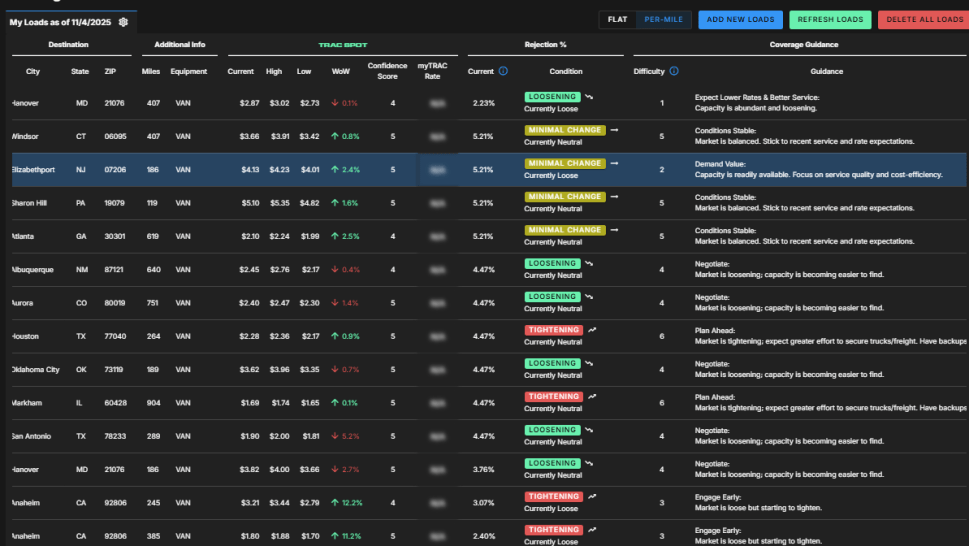Switch rate view to PER-MILE
Screen dimensions: 969x546
pos(664,20)
